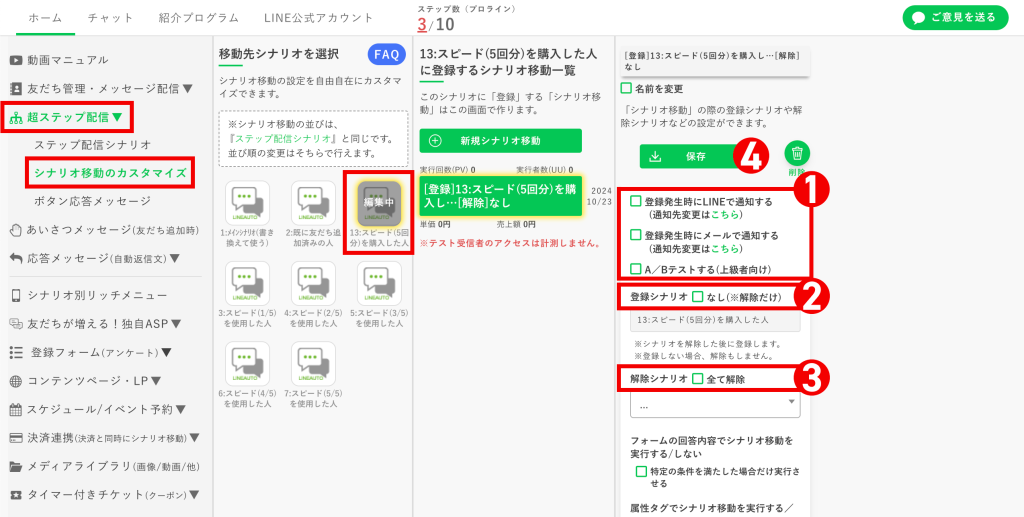The width and height of the screenshot is (1024, 517).
Task: Click the 登録シナリオ field 13:スピード(5回分)を購入した人
Action: pyautogui.click(x=715, y=321)
